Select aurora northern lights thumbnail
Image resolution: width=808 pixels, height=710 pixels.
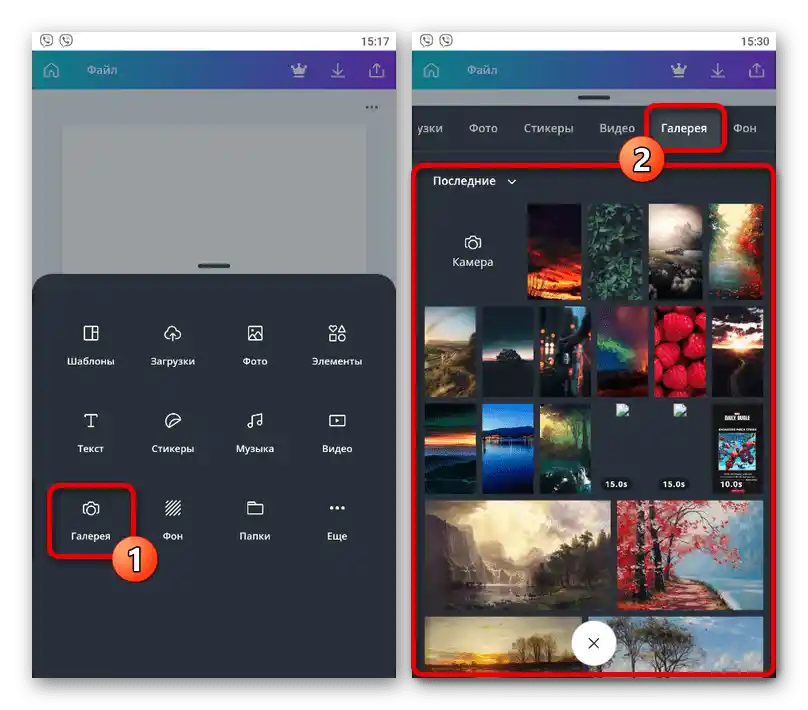click(x=622, y=351)
